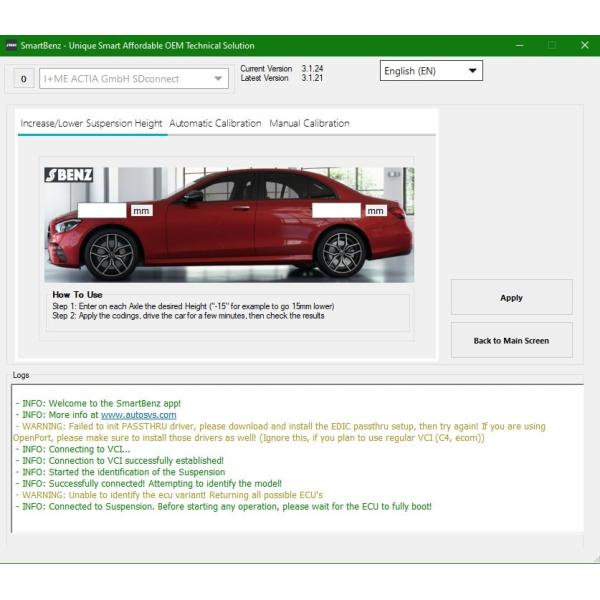Minimize the SmartBenz window
600x600 pixels.
[518, 45]
